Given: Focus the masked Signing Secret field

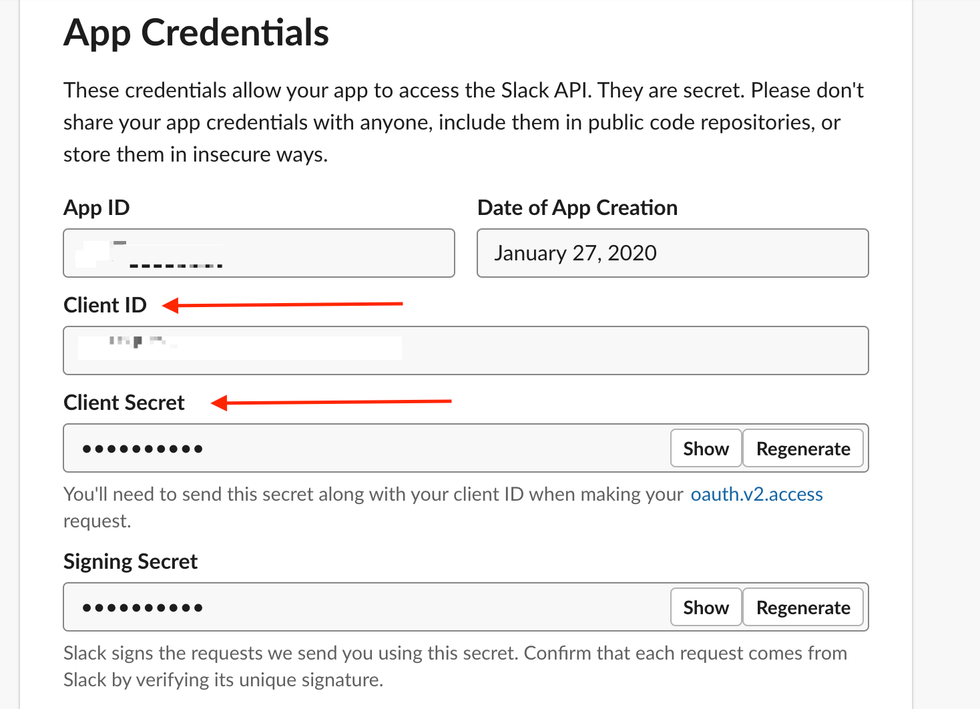Looking at the screenshot, I should point(365,608).
